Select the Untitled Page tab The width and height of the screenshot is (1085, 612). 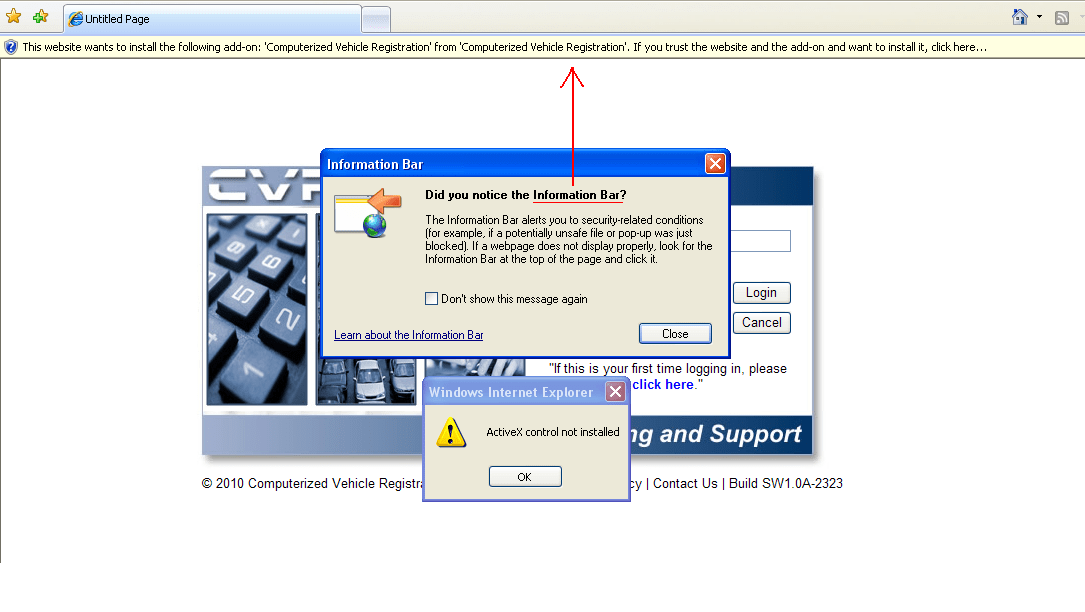coord(212,19)
